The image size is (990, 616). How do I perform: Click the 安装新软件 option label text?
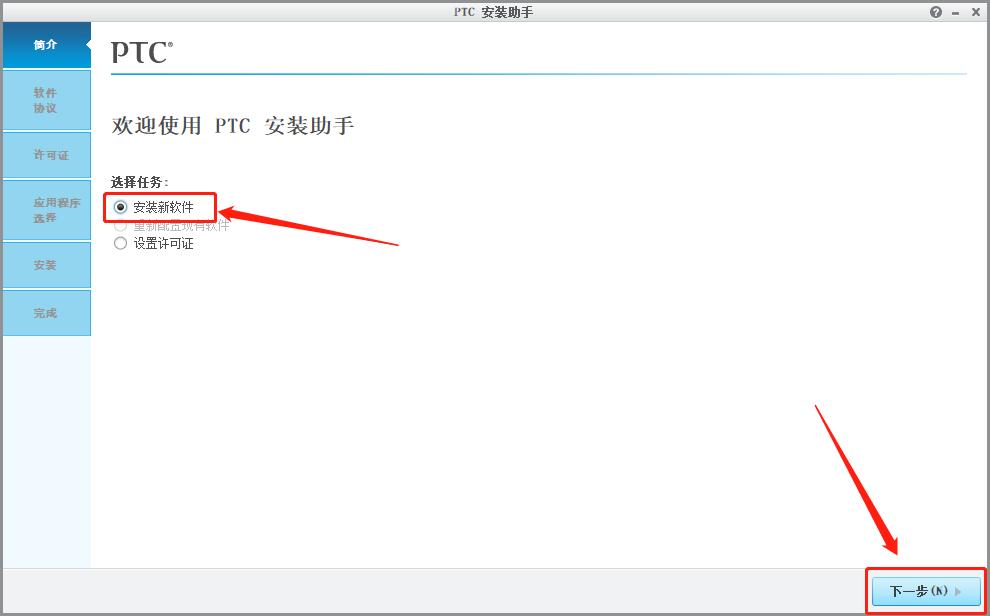pos(163,207)
